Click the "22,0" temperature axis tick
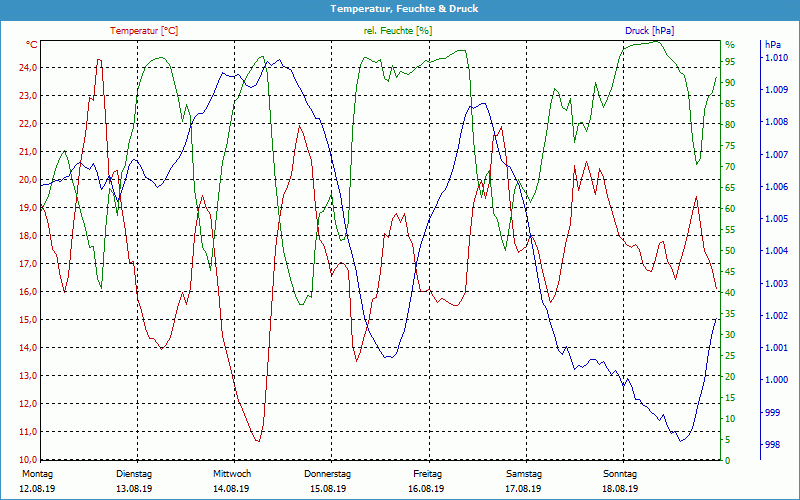The image size is (800, 500). 28,123
